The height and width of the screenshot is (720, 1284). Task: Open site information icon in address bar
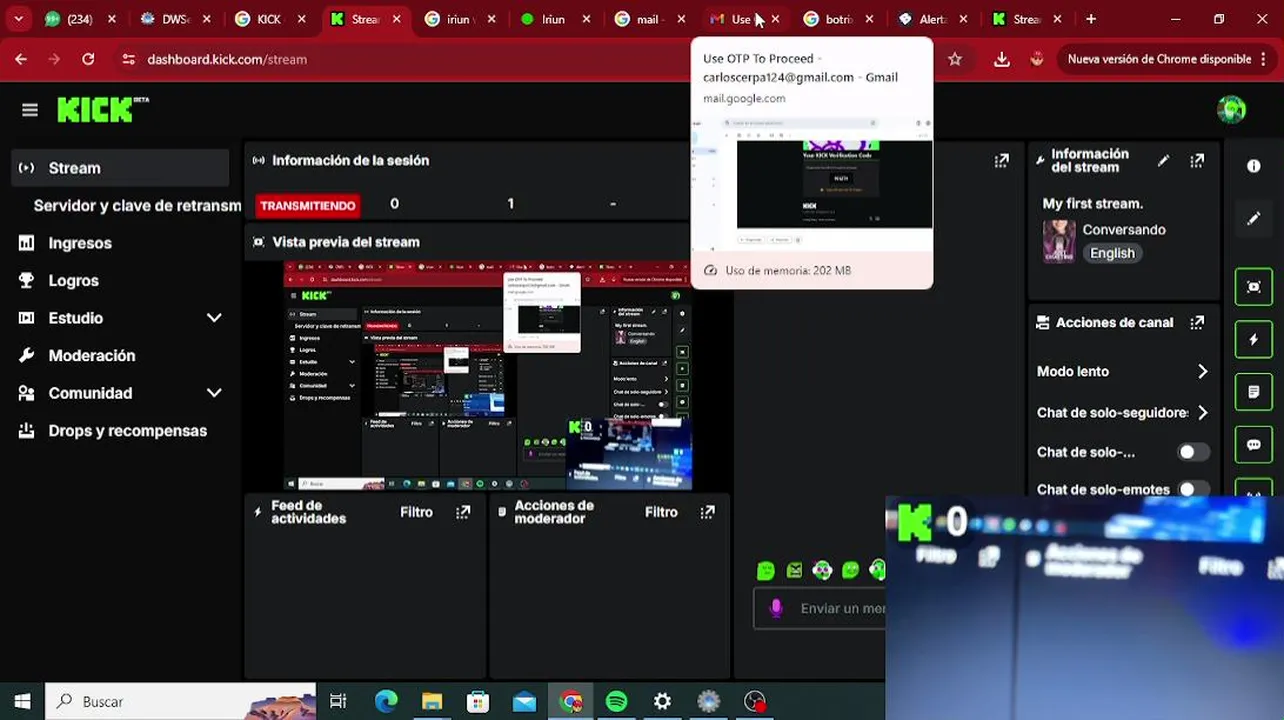tap(128, 59)
